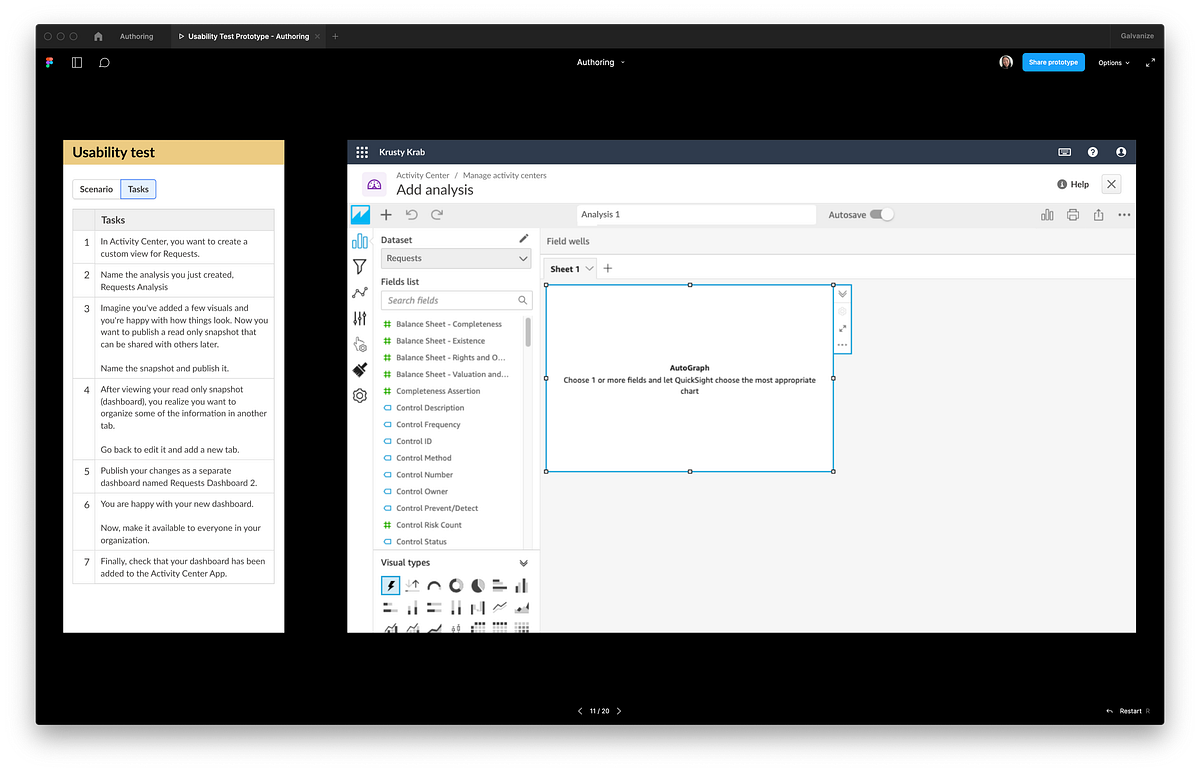Open the Filter panel icon

coord(360,267)
